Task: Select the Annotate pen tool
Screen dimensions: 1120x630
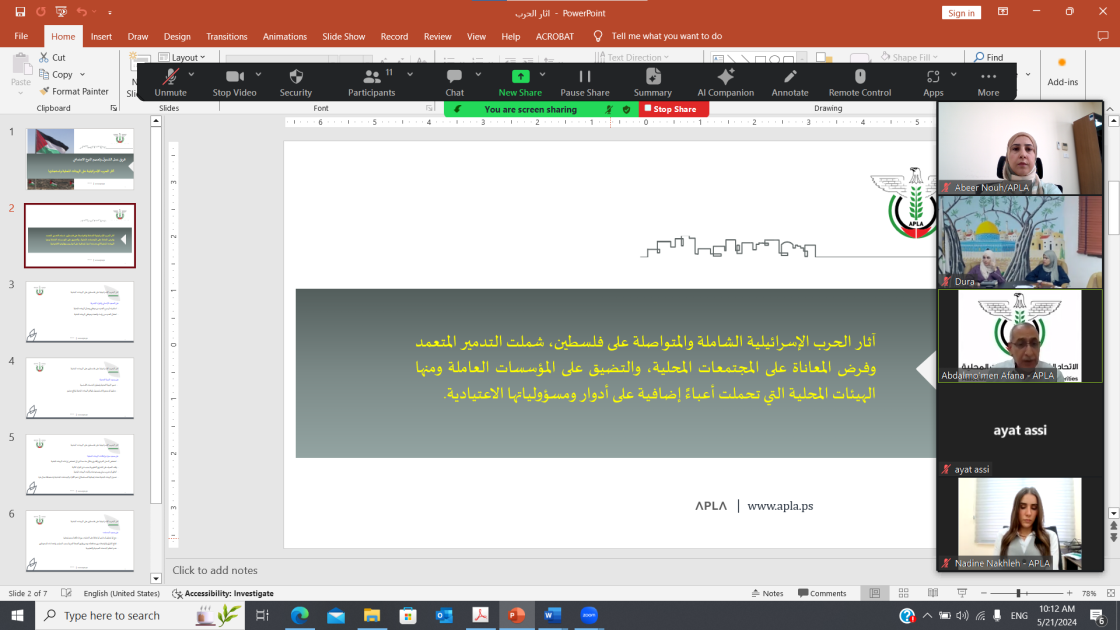Action: (x=789, y=80)
